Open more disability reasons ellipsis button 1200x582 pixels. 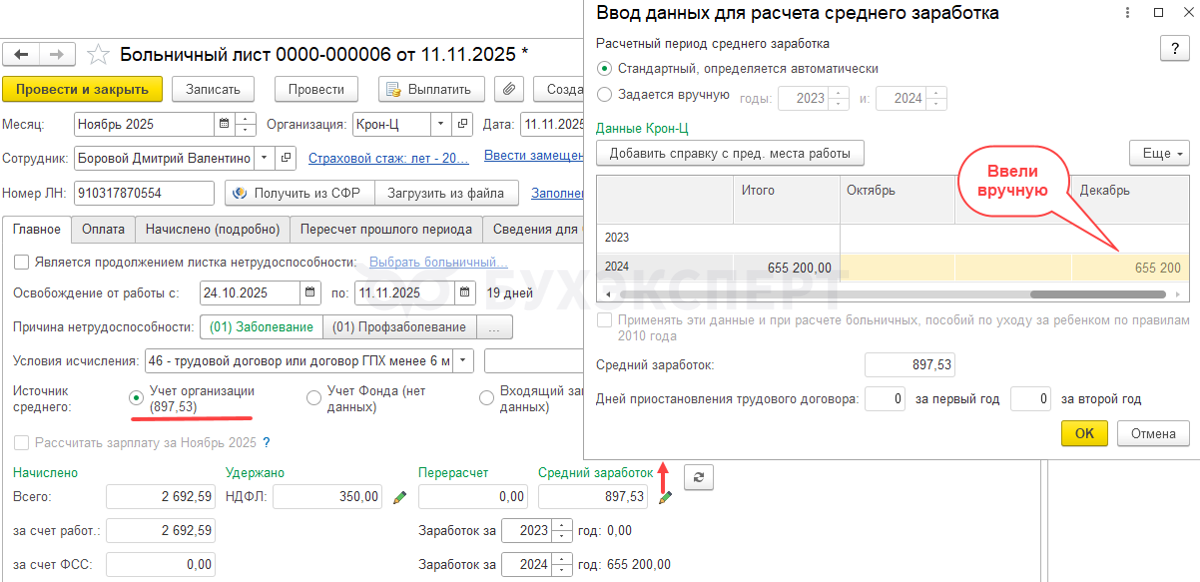495,327
